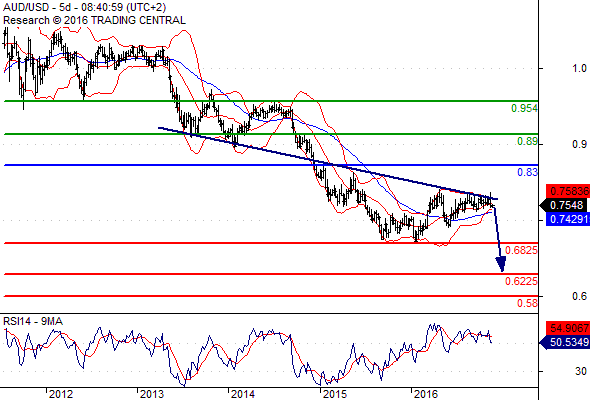
Task: Click the RSI value 54.9067 red tag
Action: pyautogui.click(x=568, y=328)
